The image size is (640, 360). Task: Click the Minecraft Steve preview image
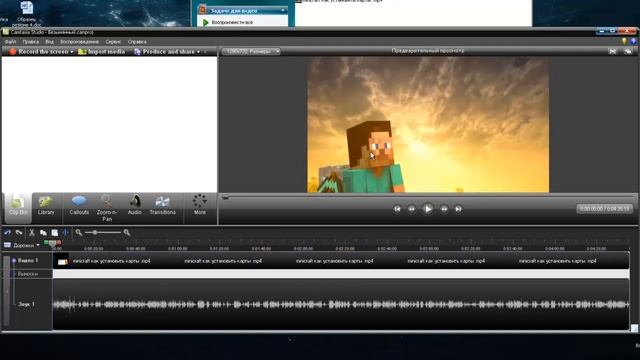[x=428, y=124]
